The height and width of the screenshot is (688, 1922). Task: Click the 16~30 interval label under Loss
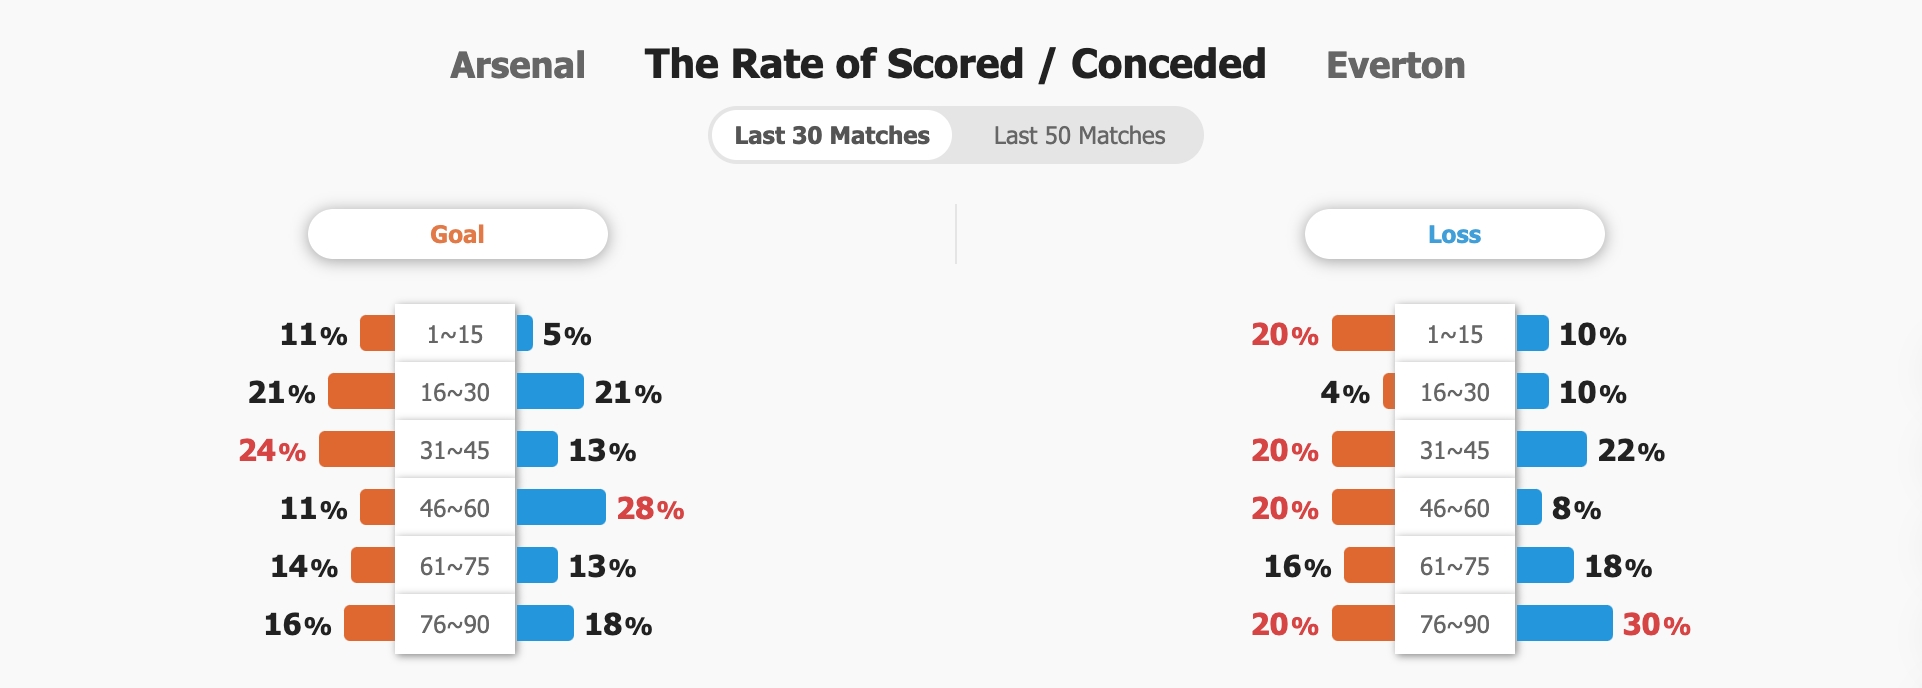pos(1455,392)
